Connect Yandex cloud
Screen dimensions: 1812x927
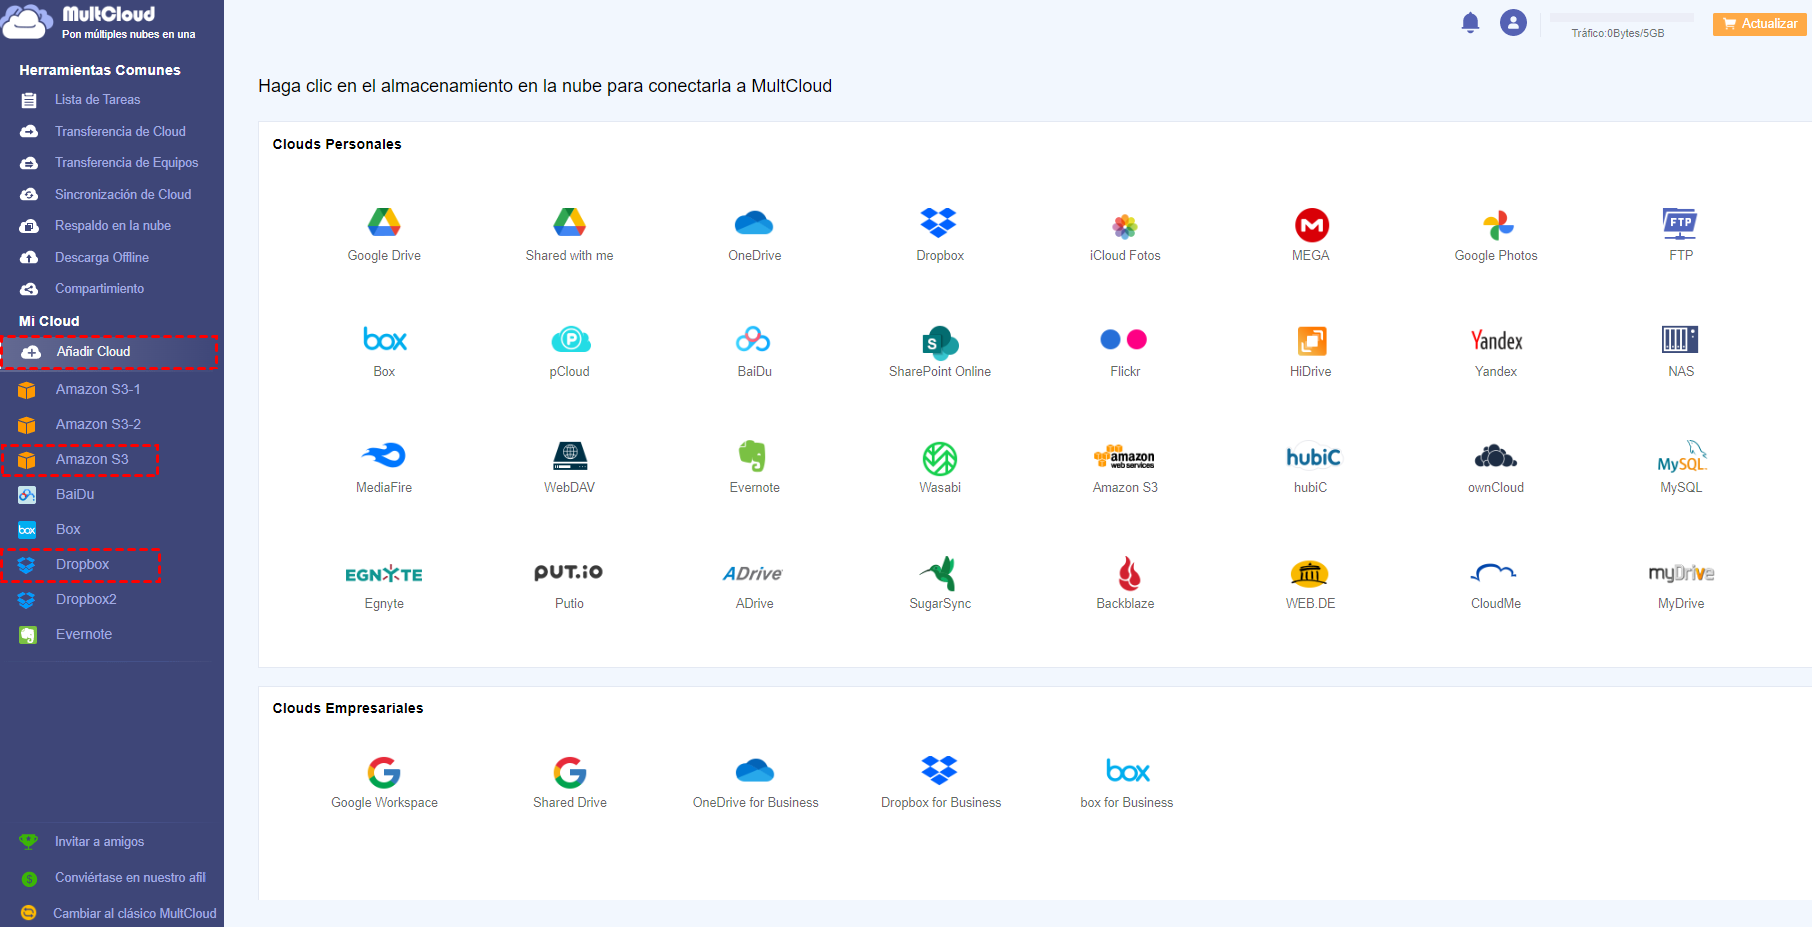click(1496, 351)
